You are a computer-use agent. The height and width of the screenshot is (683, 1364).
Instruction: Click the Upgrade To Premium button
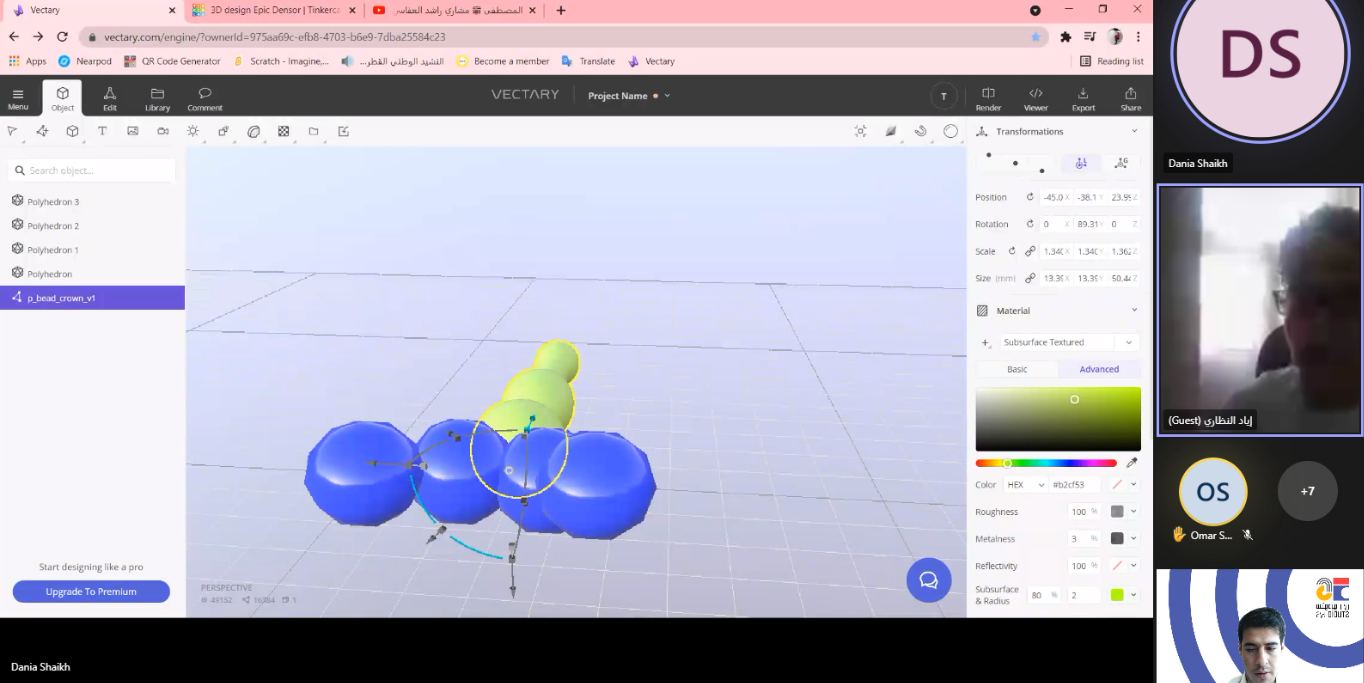click(x=91, y=592)
